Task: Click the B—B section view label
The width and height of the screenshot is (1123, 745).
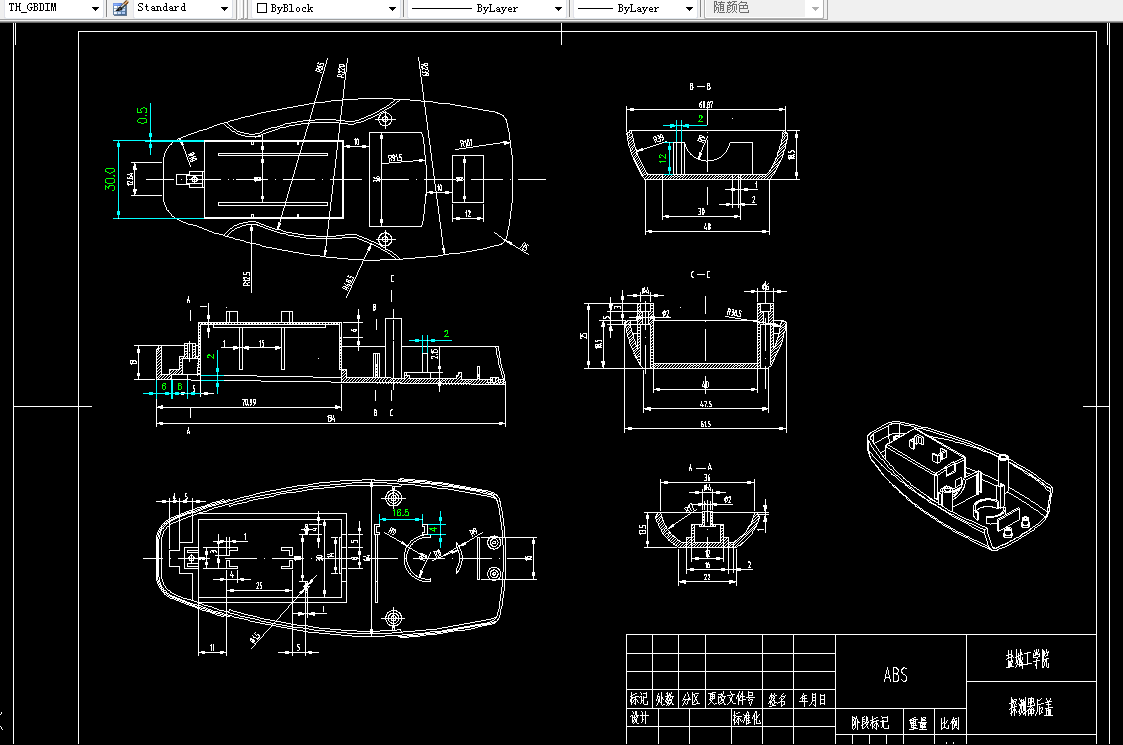Action: 700,85
